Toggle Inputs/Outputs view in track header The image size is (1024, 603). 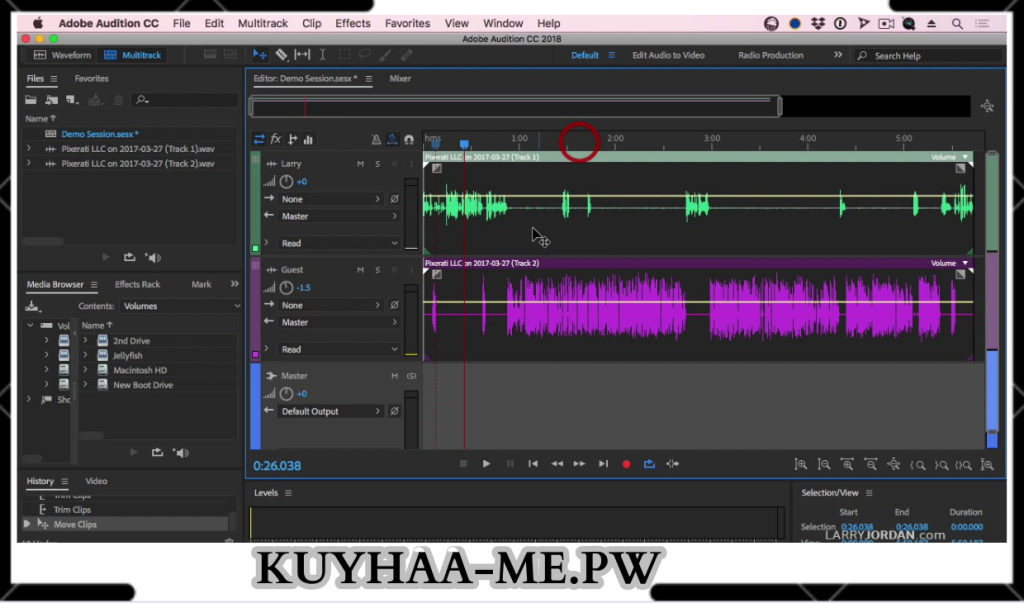pos(259,139)
